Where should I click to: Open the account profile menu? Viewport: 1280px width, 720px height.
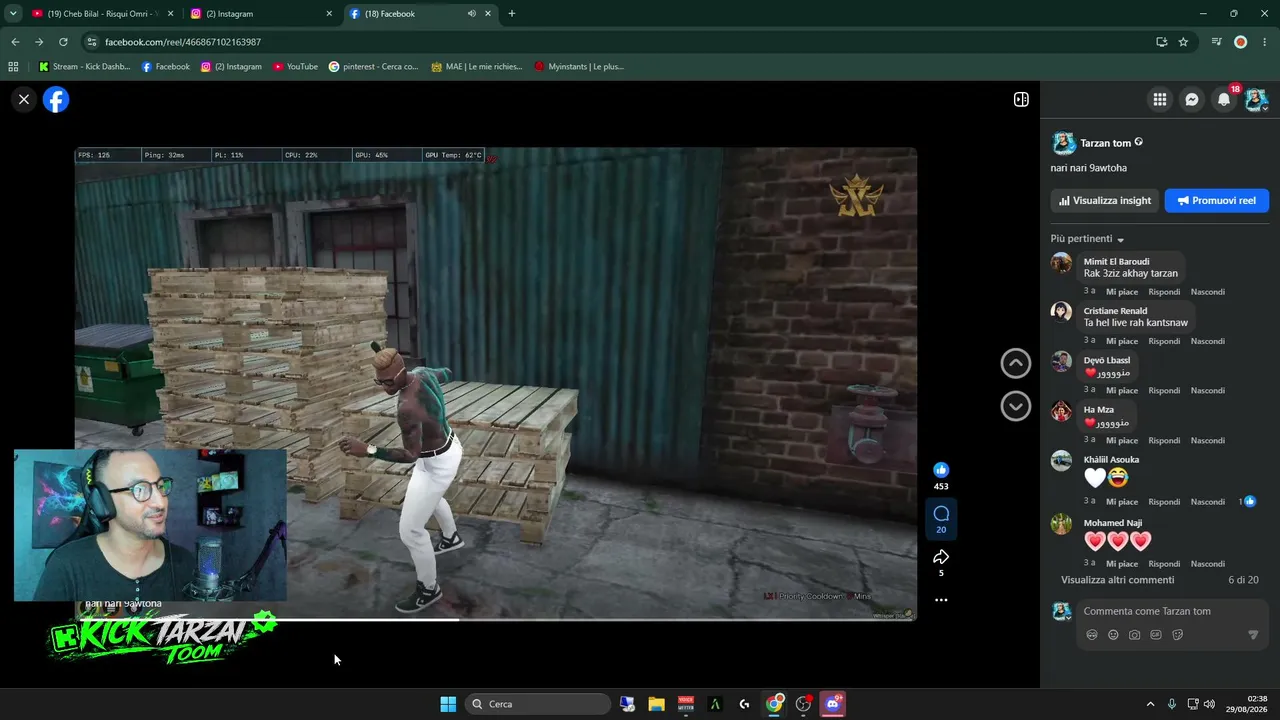pyautogui.click(x=1256, y=99)
